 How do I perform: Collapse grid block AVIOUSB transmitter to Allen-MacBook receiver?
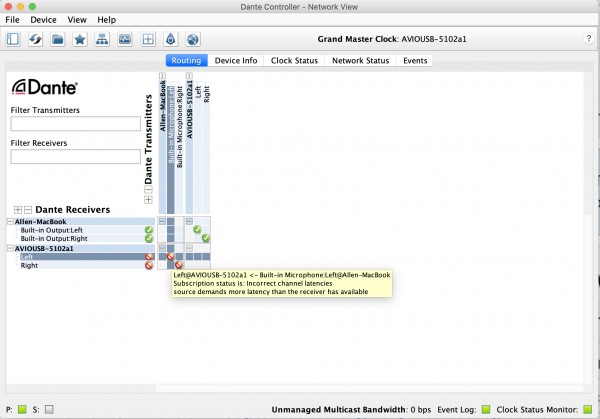tap(189, 222)
